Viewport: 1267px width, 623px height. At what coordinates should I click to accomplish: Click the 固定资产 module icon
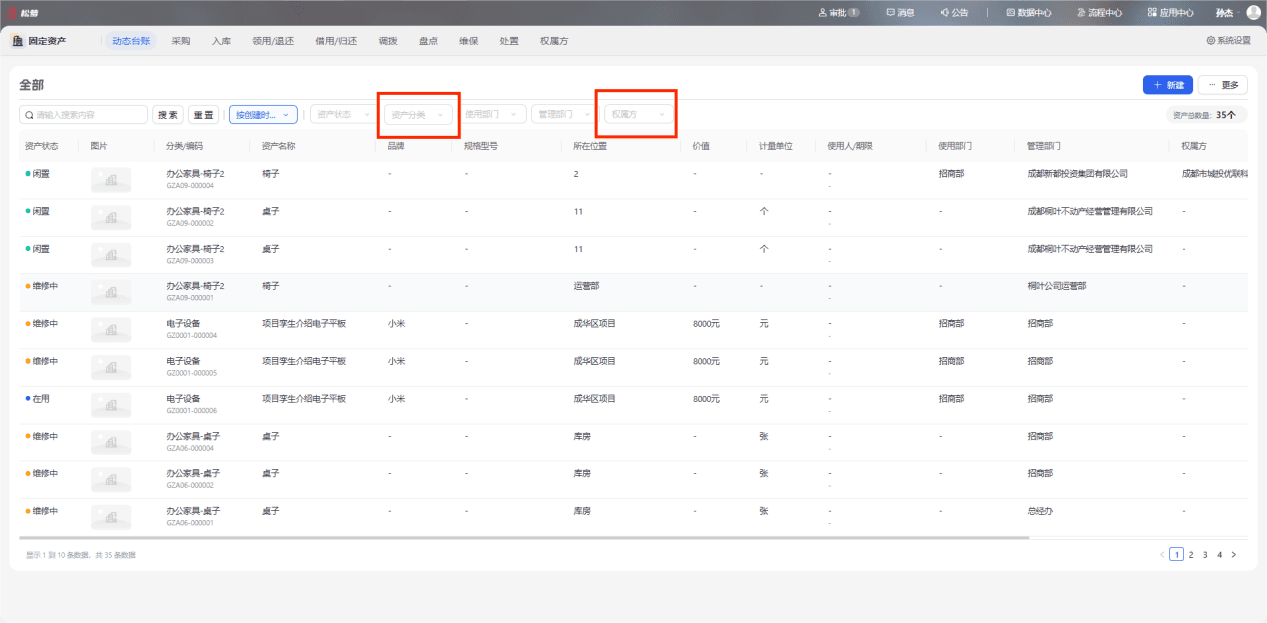(x=18, y=41)
